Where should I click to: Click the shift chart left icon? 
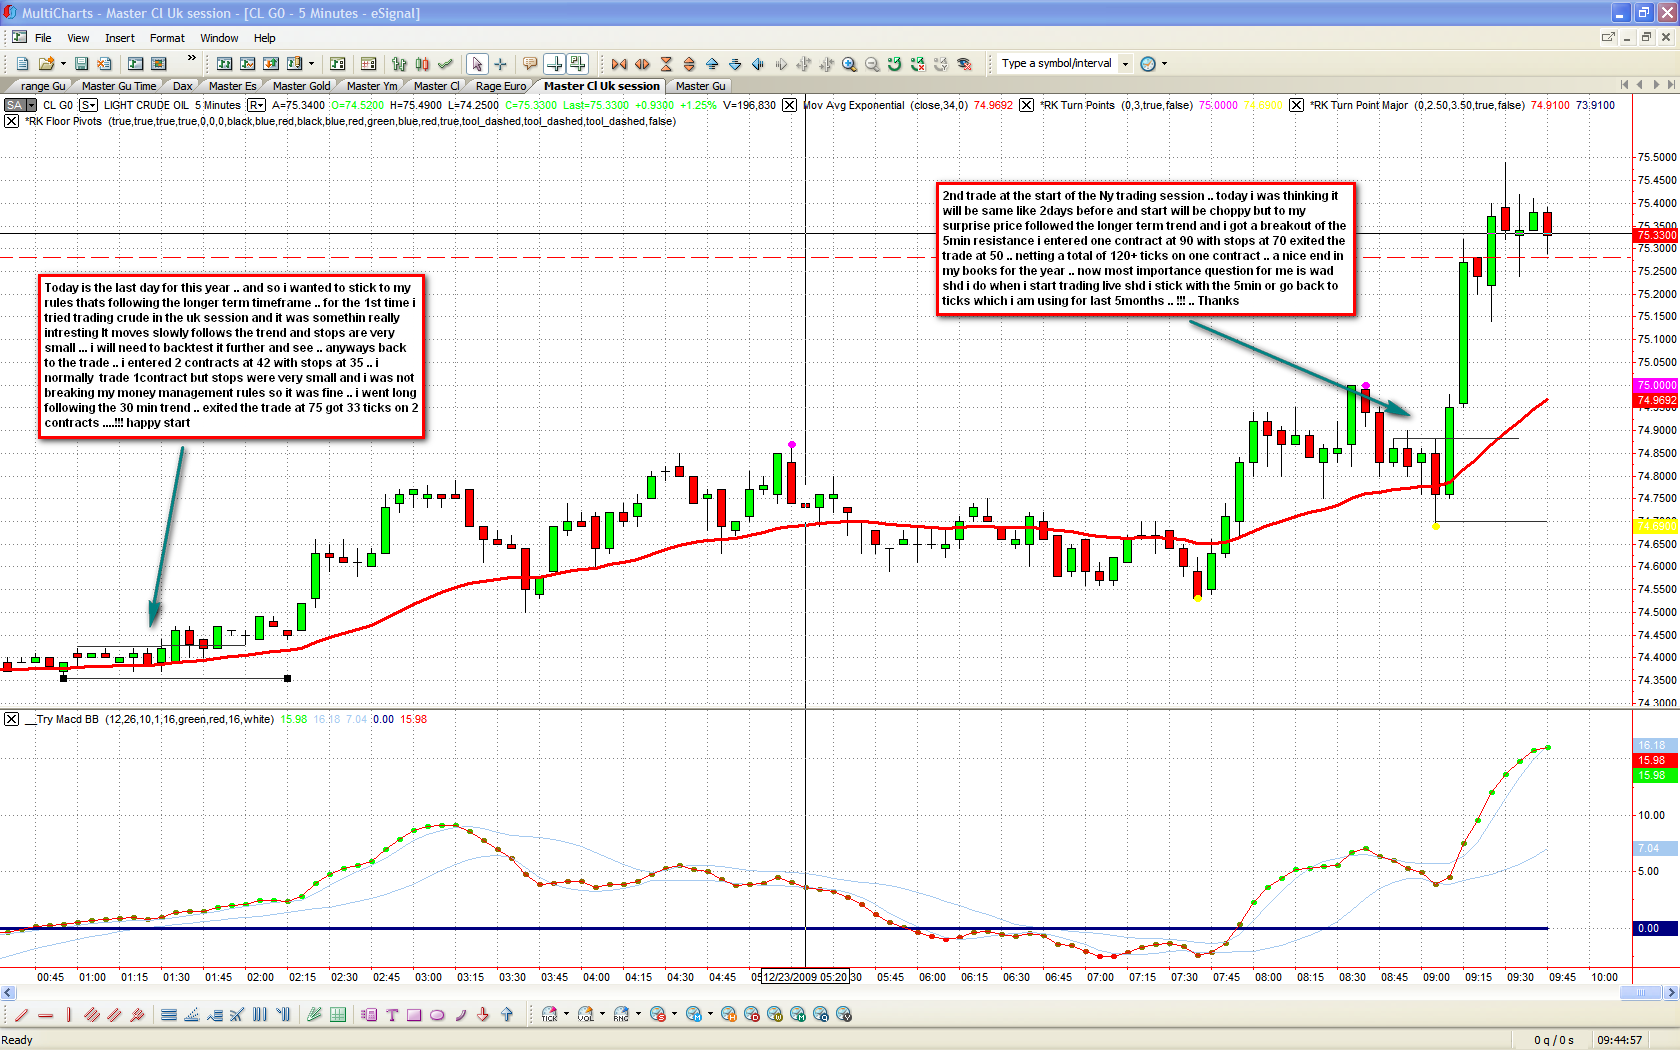tap(758, 64)
